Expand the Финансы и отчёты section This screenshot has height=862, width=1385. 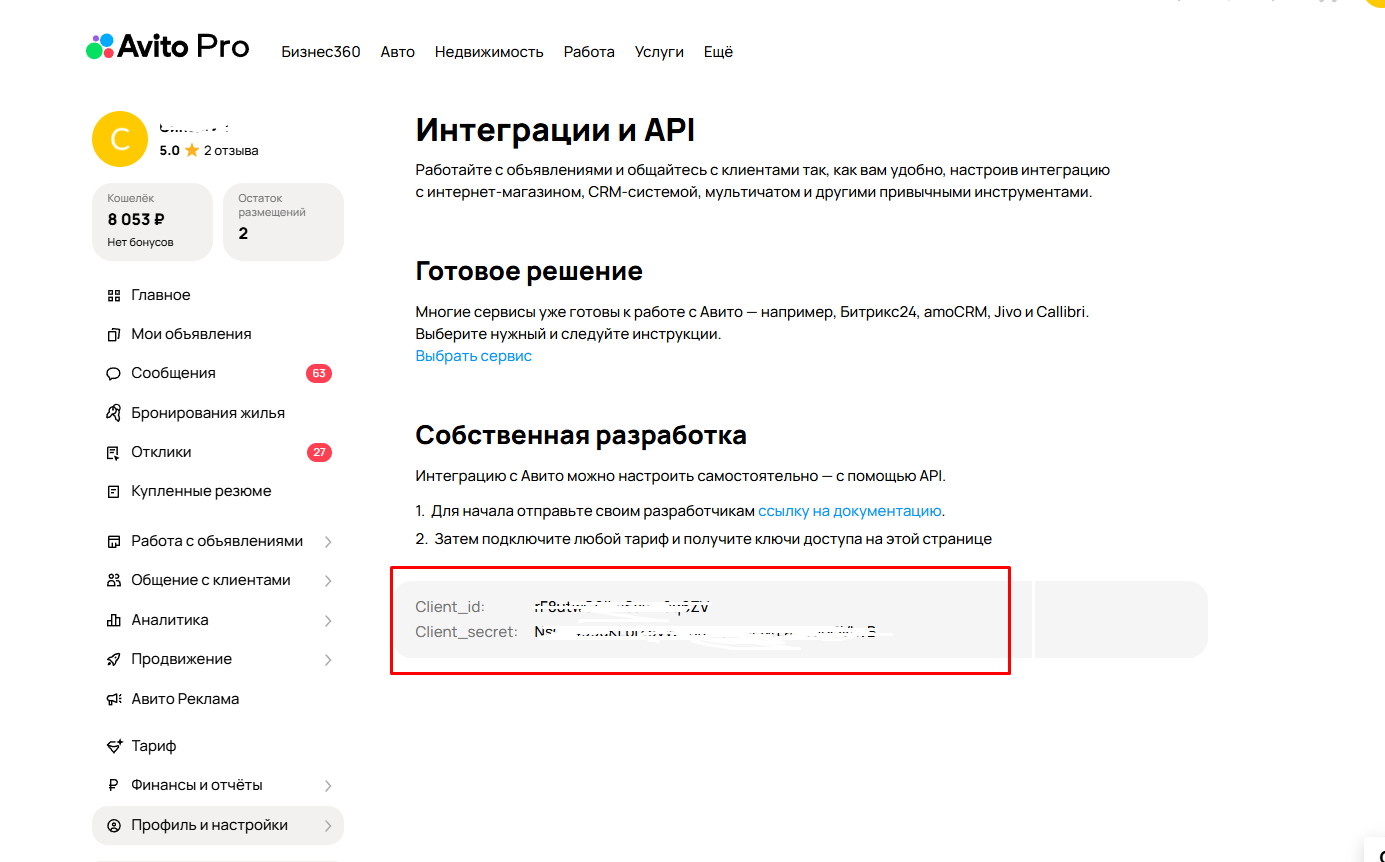328,785
